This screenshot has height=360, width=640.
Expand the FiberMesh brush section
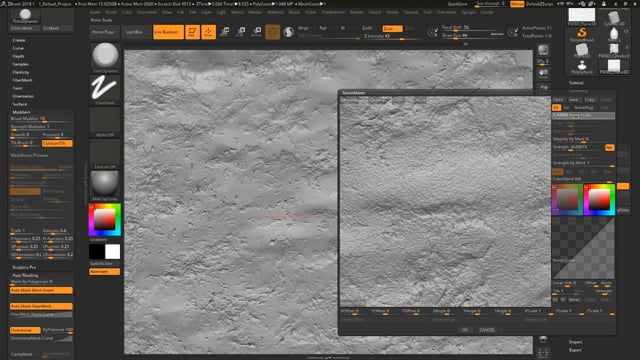pyautogui.click(x=22, y=80)
